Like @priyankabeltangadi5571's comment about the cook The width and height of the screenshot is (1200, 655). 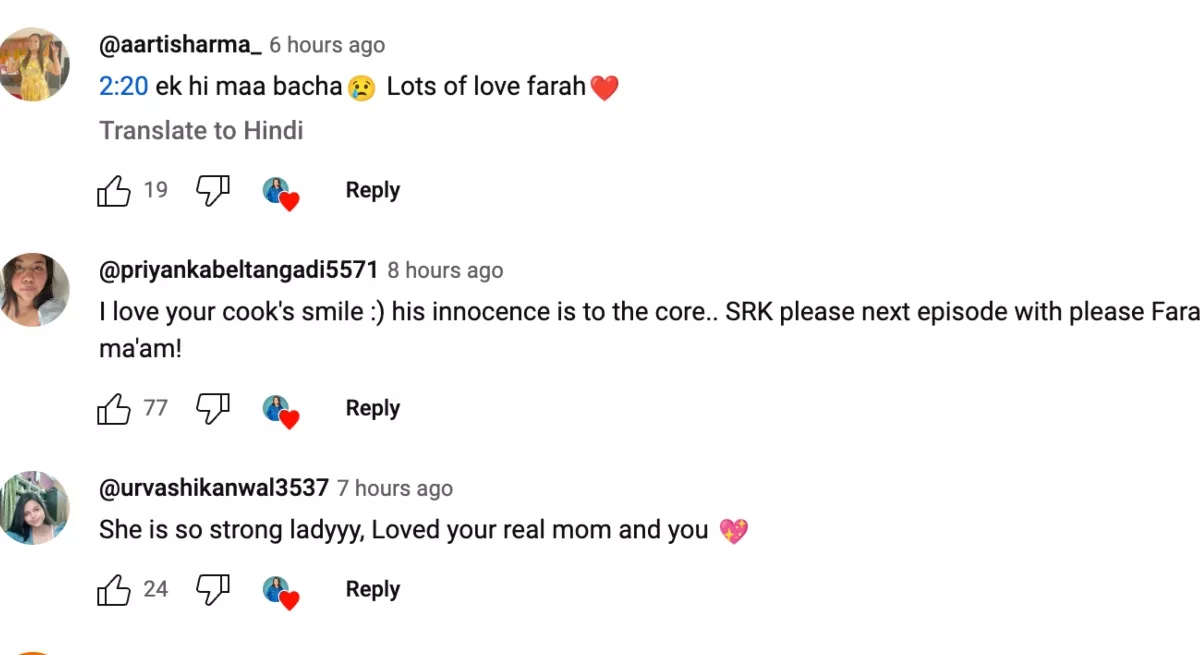pos(114,408)
